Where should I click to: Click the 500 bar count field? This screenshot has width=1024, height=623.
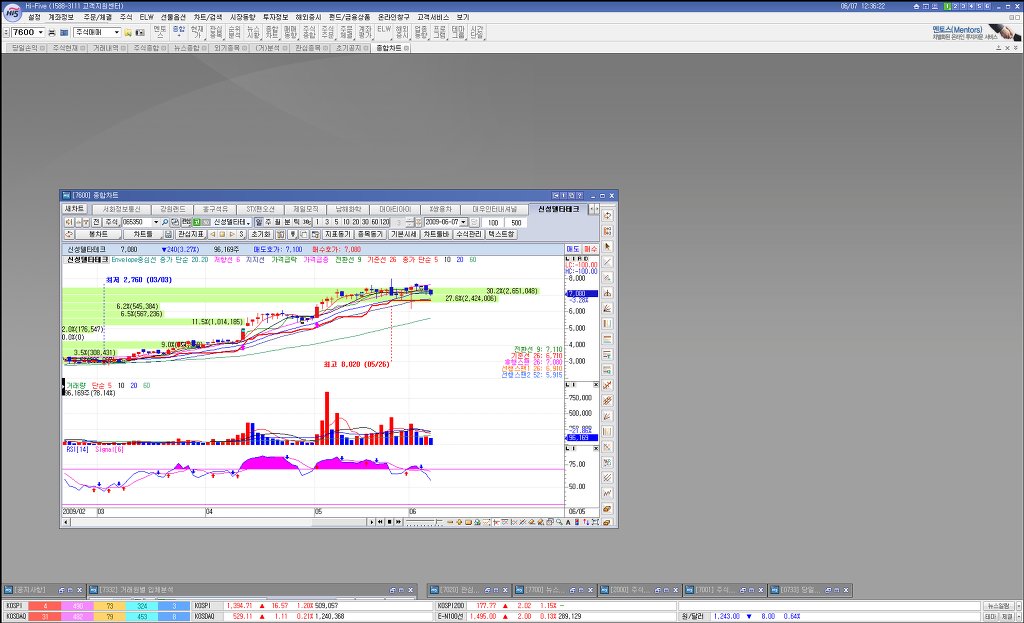point(516,223)
